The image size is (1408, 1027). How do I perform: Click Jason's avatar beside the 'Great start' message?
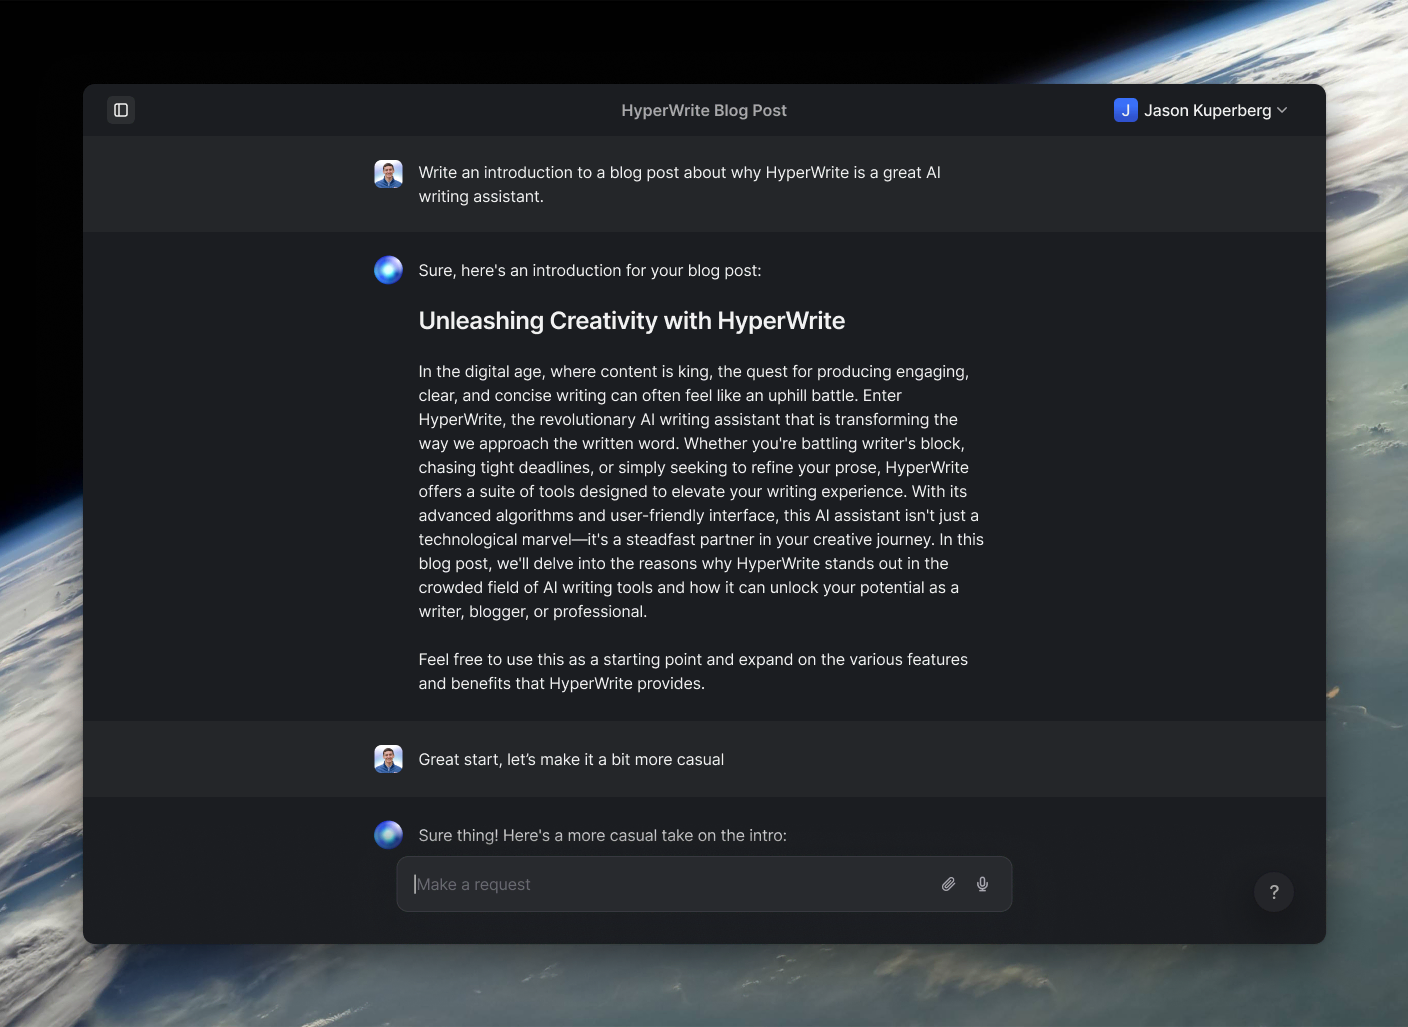click(388, 759)
